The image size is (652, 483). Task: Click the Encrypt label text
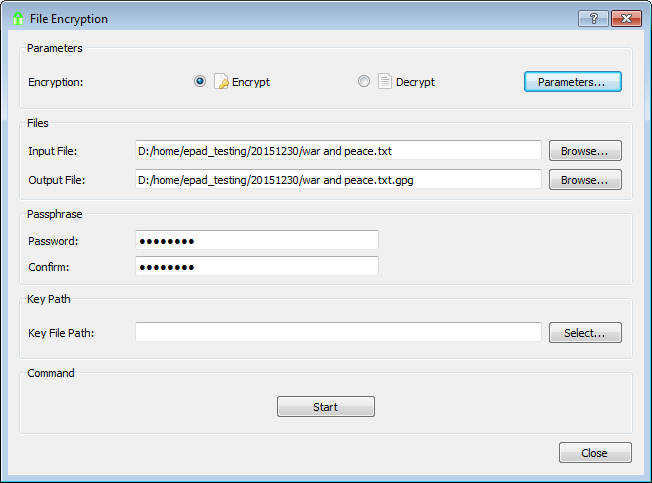[x=251, y=82]
